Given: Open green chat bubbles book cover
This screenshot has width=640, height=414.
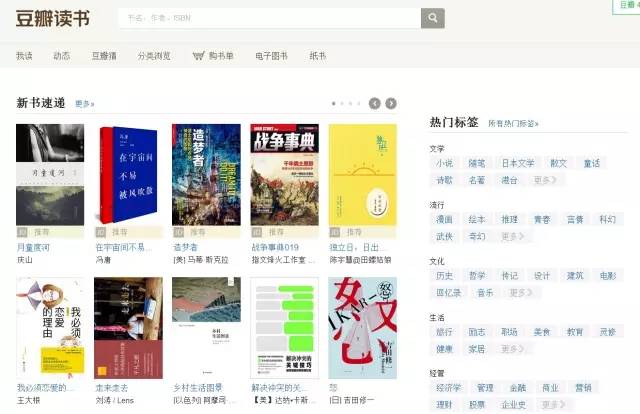Looking at the screenshot, I should click(x=284, y=328).
